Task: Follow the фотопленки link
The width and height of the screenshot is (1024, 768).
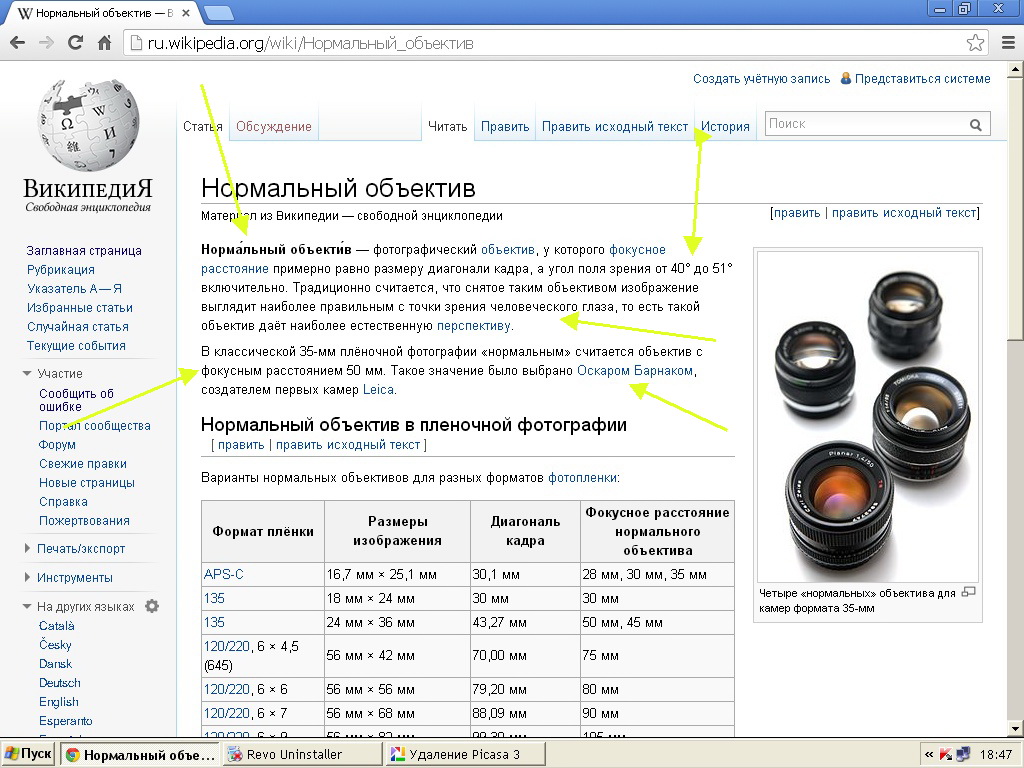Action: (582, 477)
